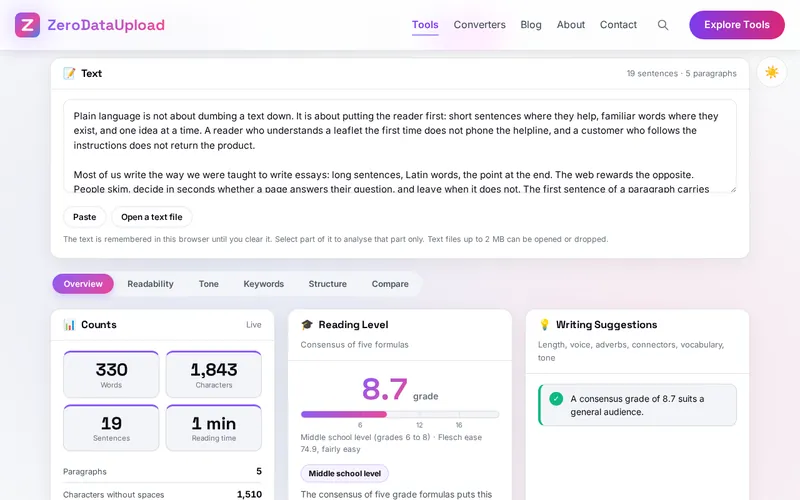The height and width of the screenshot is (500, 800).
Task: Click the Writing Suggestions heading
Action: 607,325
